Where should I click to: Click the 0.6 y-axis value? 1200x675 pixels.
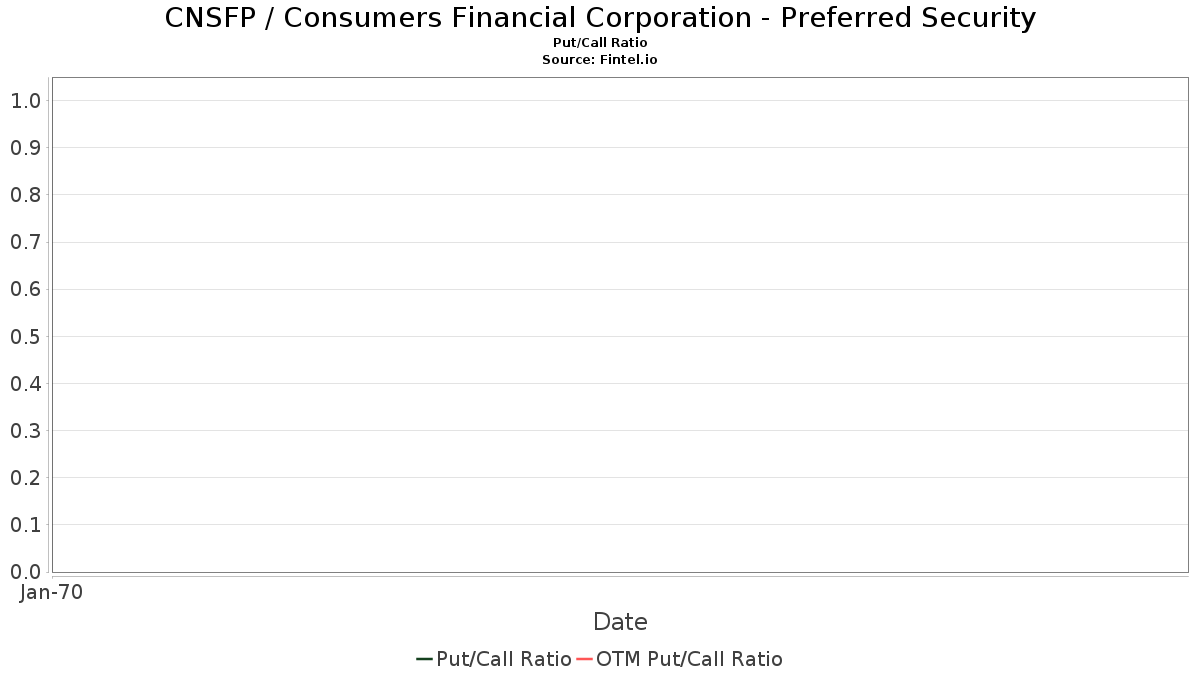pyautogui.click(x=25, y=289)
